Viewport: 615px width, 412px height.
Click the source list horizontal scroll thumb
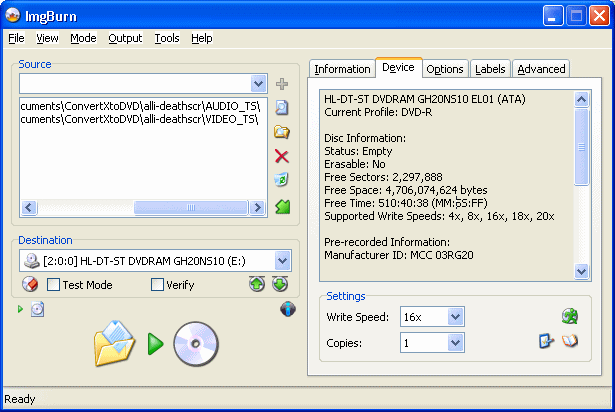tap(191, 207)
